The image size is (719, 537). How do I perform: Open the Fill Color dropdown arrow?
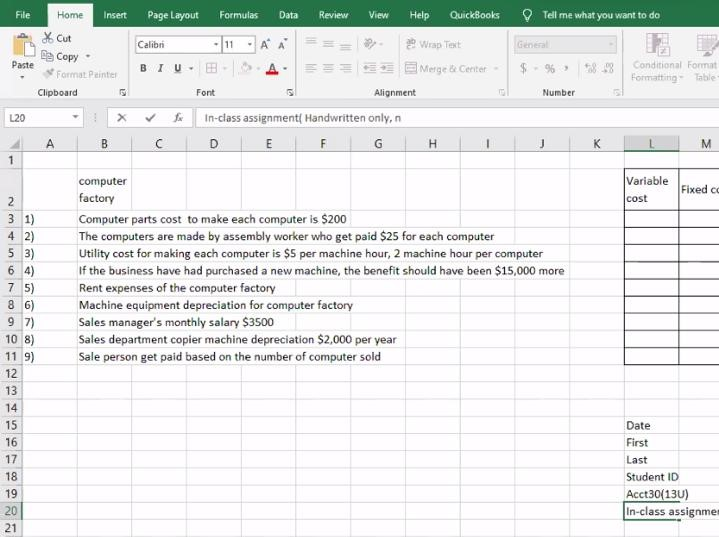click(258, 69)
